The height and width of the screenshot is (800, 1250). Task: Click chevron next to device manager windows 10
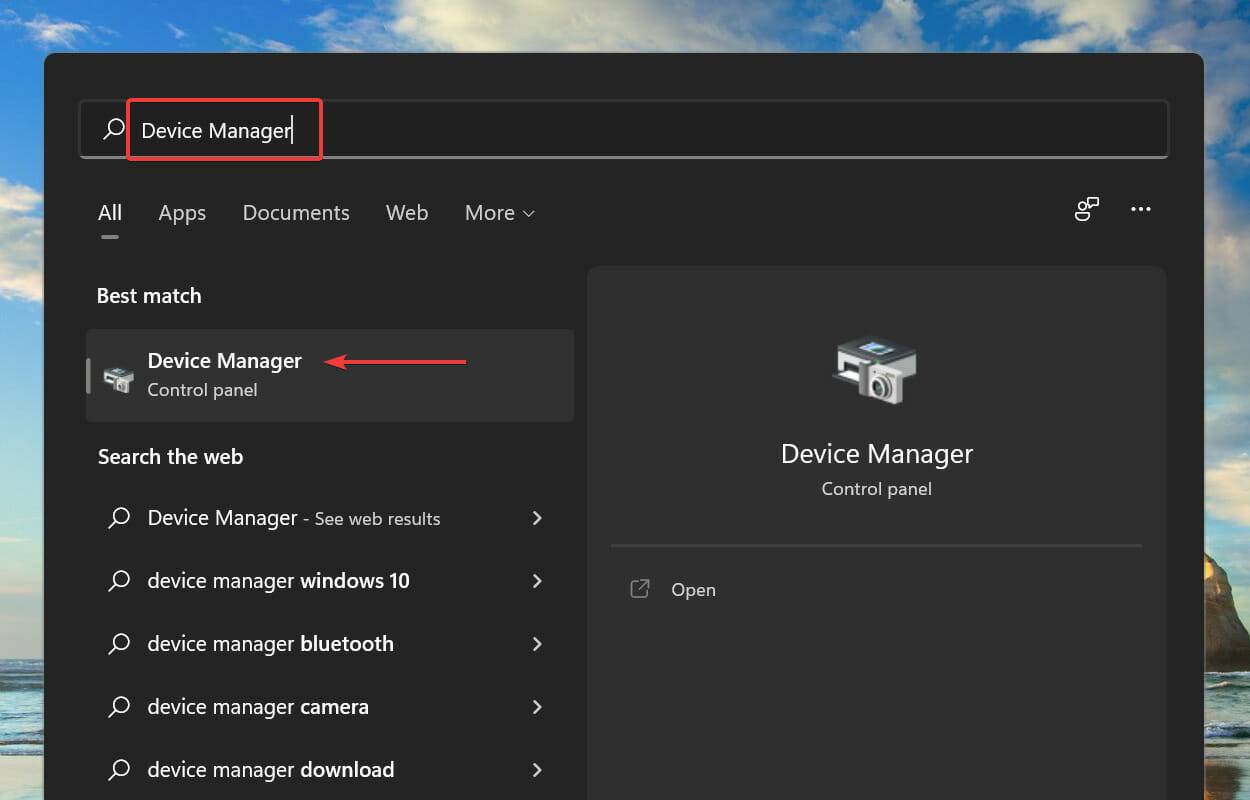point(537,581)
